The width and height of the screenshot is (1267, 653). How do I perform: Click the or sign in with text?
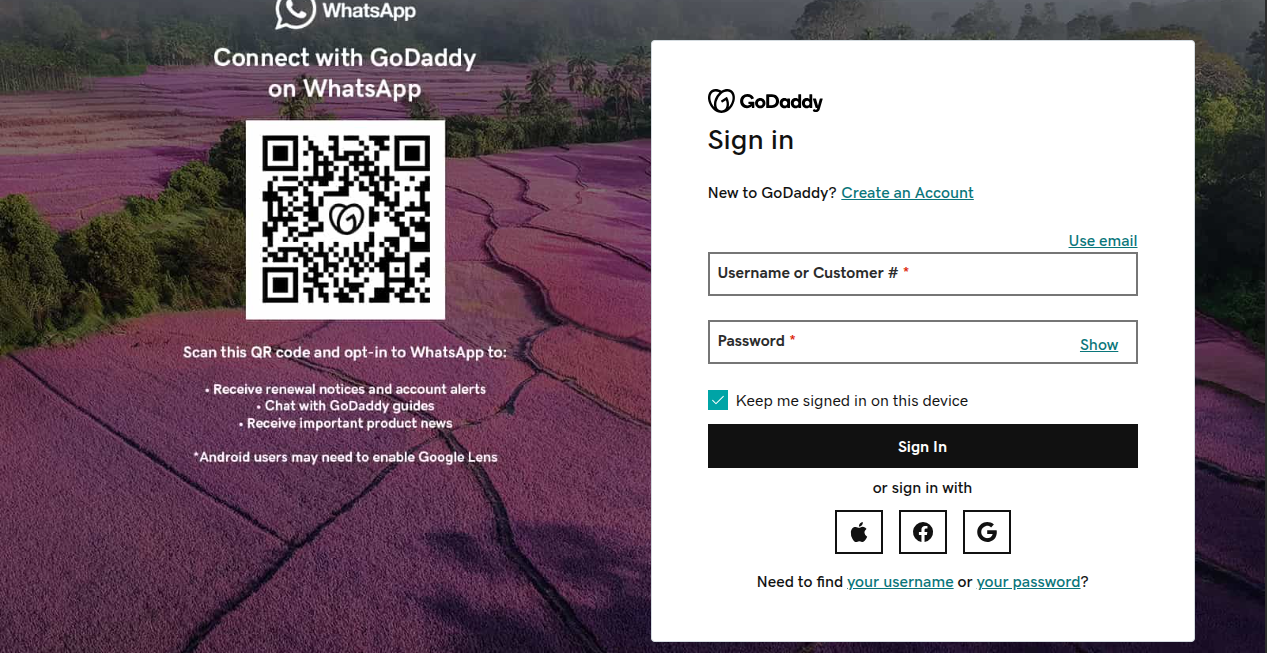(922, 487)
